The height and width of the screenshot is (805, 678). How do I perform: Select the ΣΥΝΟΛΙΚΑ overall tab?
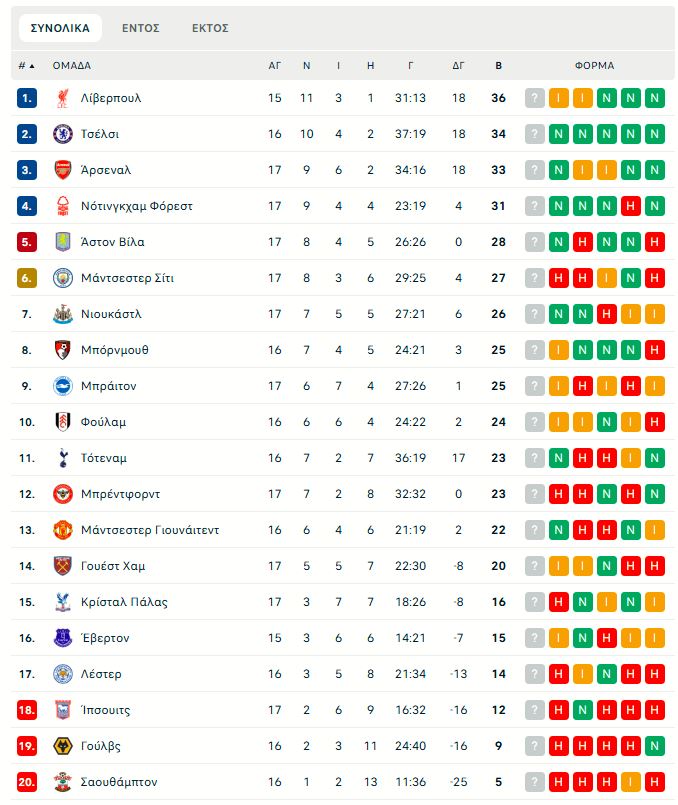click(60, 28)
